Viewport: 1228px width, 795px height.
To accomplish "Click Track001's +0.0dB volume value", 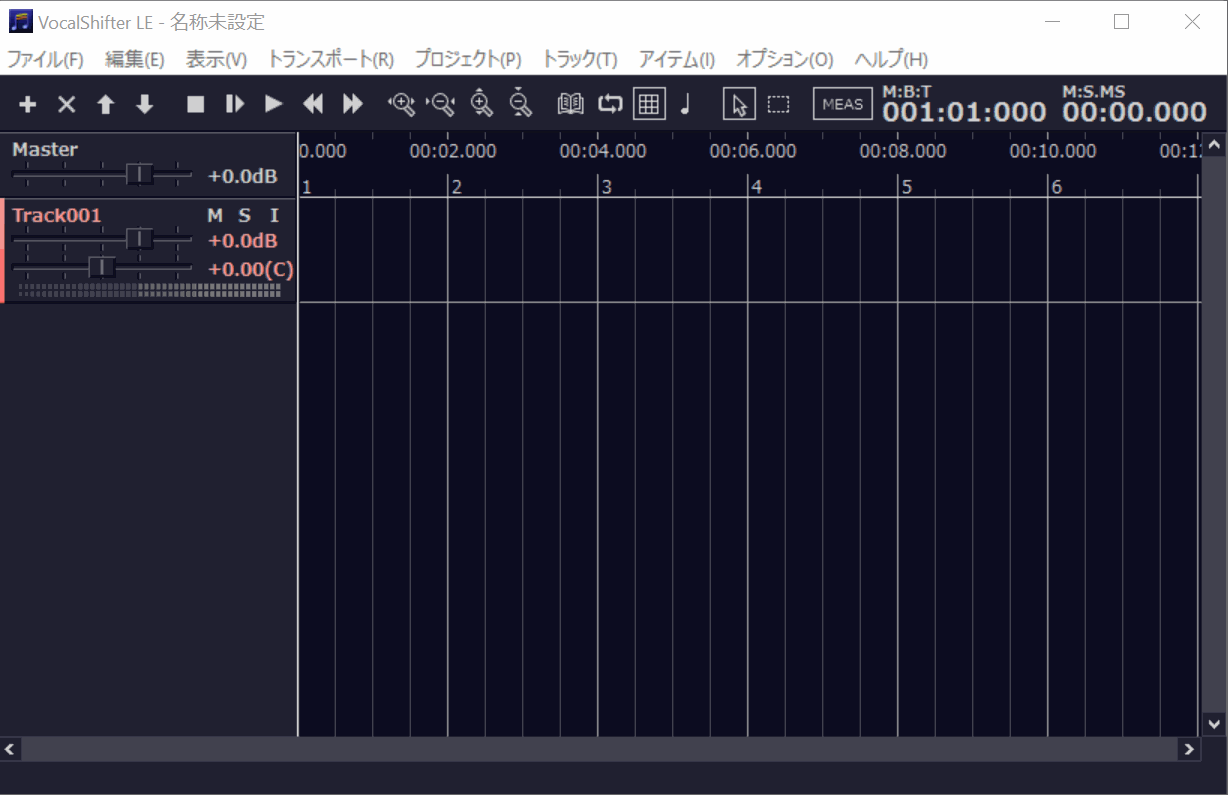I will click(243, 241).
